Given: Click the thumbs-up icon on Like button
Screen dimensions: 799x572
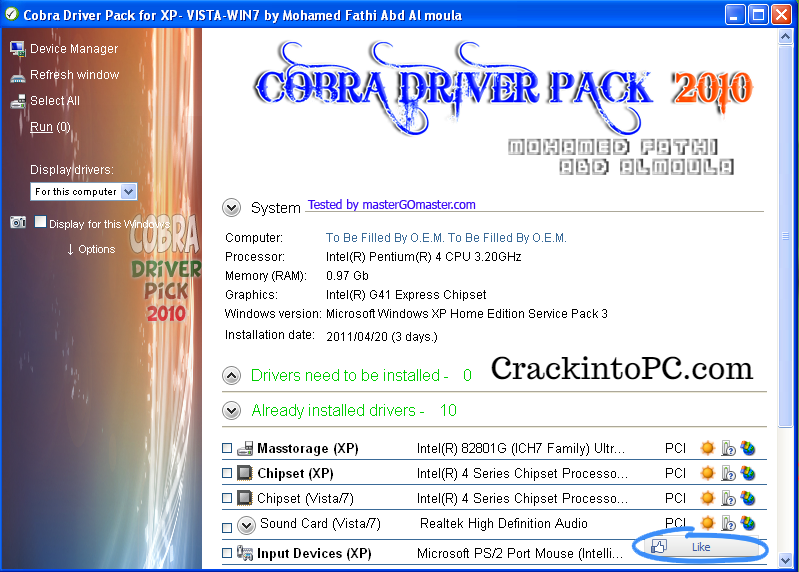Looking at the screenshot, I should (658, 547).
